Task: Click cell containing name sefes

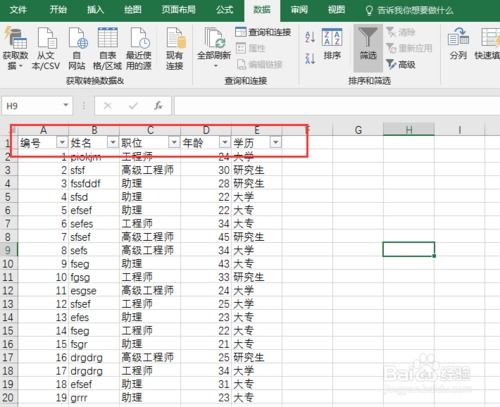Action: pos(94,224)
